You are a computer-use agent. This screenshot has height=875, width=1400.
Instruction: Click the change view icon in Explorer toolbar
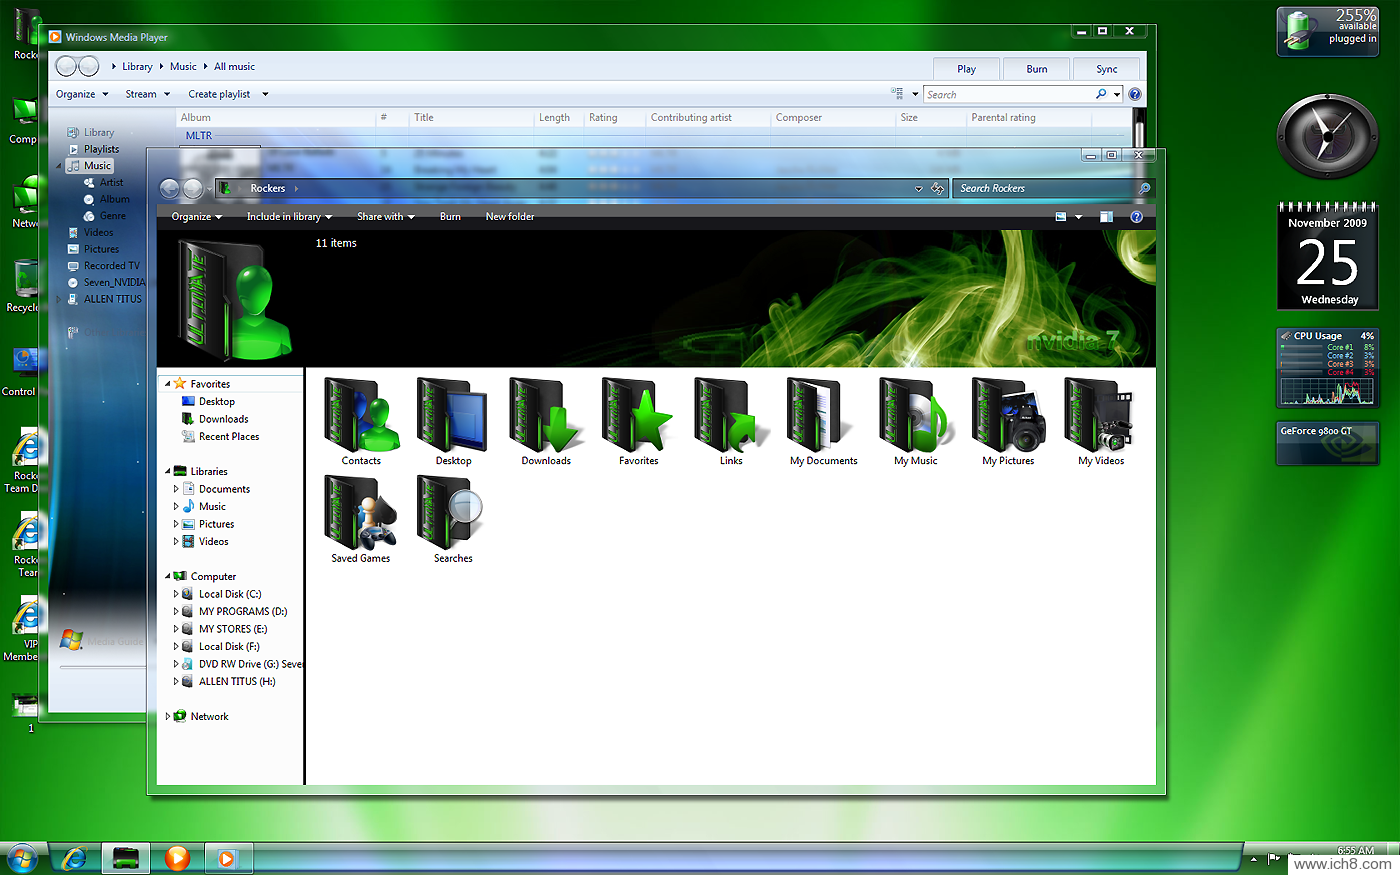click(x=1061, y=216)
